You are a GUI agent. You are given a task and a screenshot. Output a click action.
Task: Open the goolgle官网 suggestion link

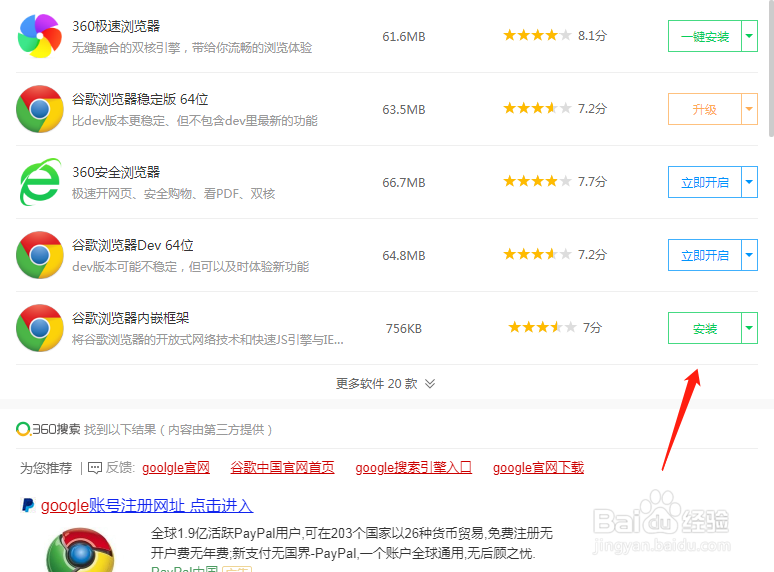point(176,467)
